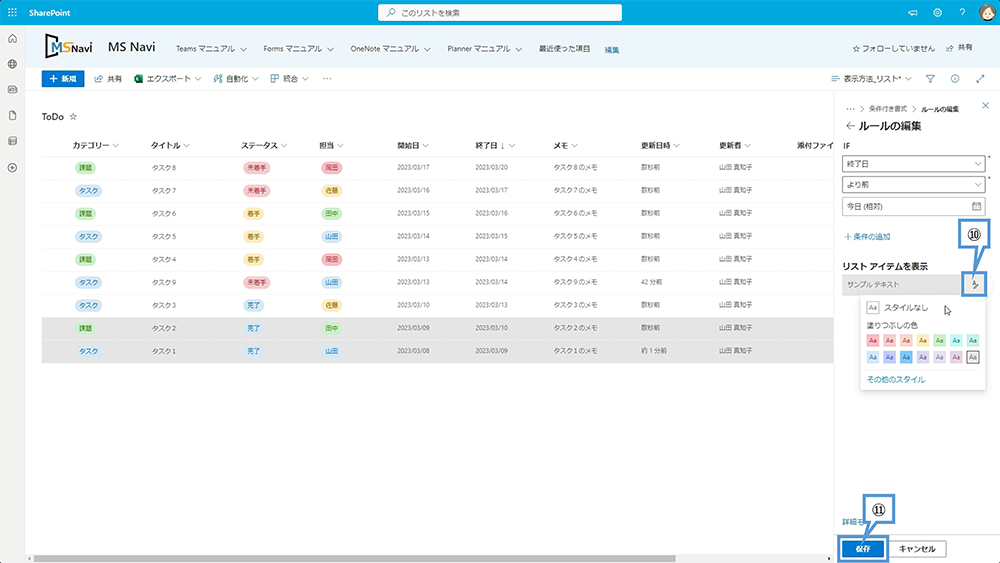Click 編集 link in site navigation

[x=612, y=50]
